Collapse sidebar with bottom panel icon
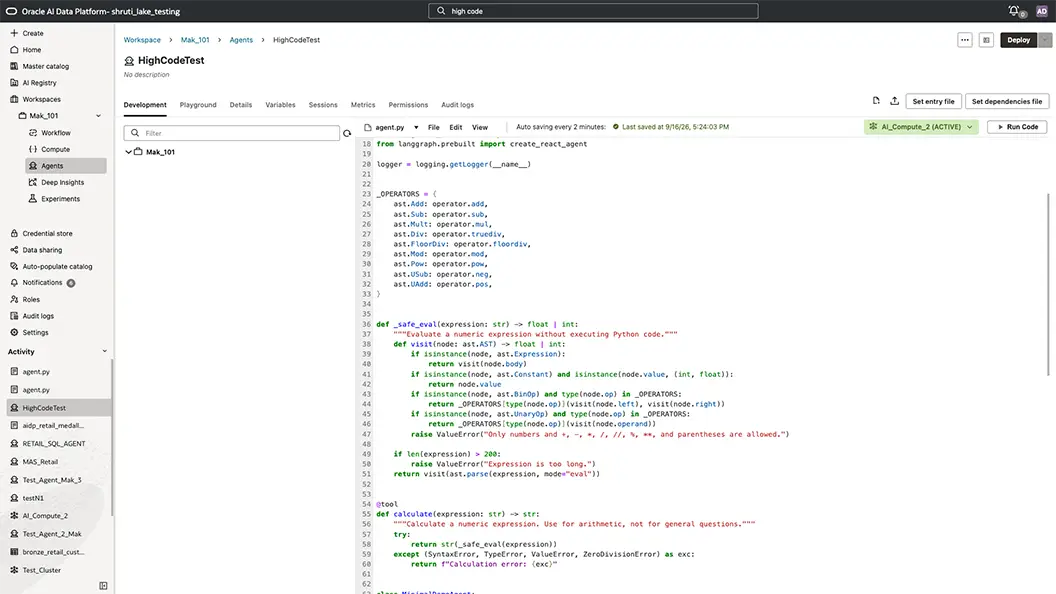This screenshot has width=1056, height=594. click(103, 586)
